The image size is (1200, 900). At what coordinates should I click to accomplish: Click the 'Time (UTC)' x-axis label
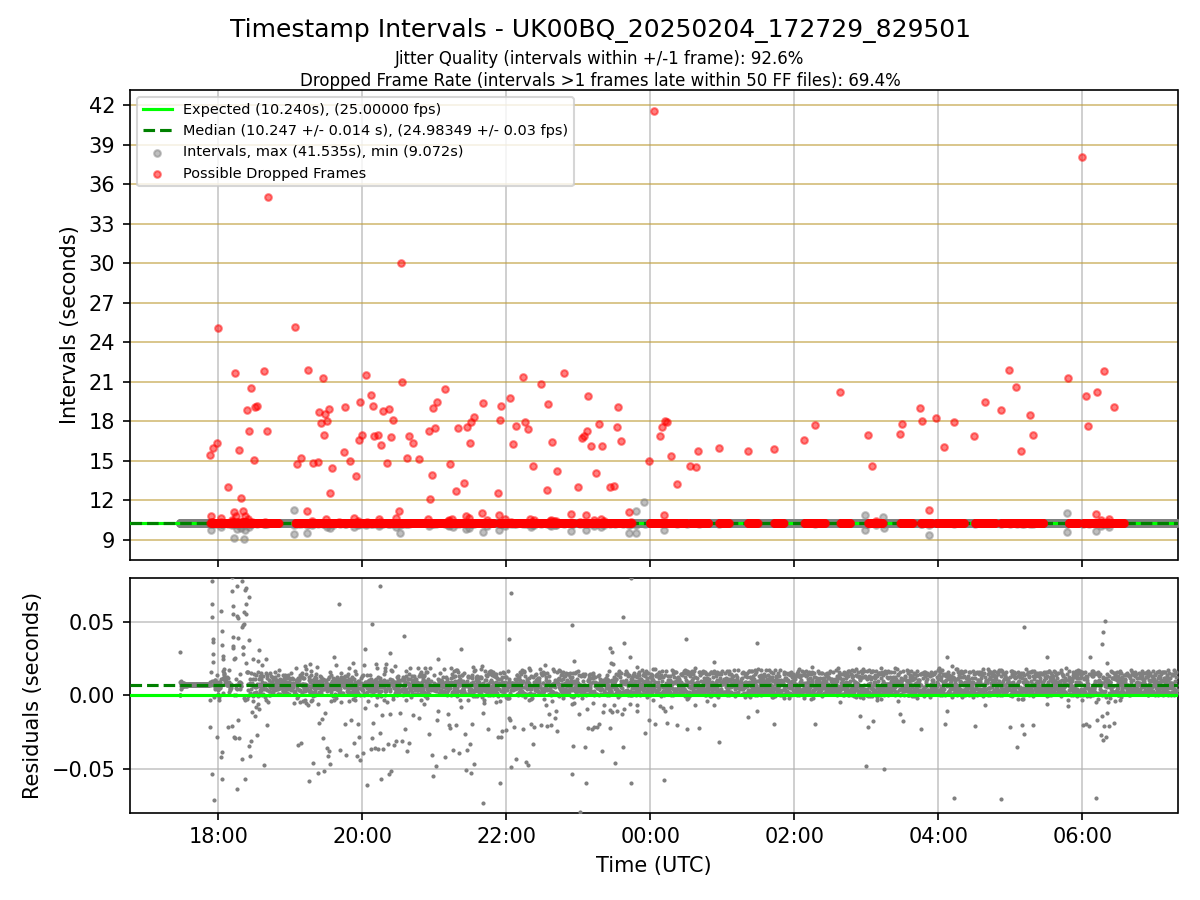coord(653,865)
